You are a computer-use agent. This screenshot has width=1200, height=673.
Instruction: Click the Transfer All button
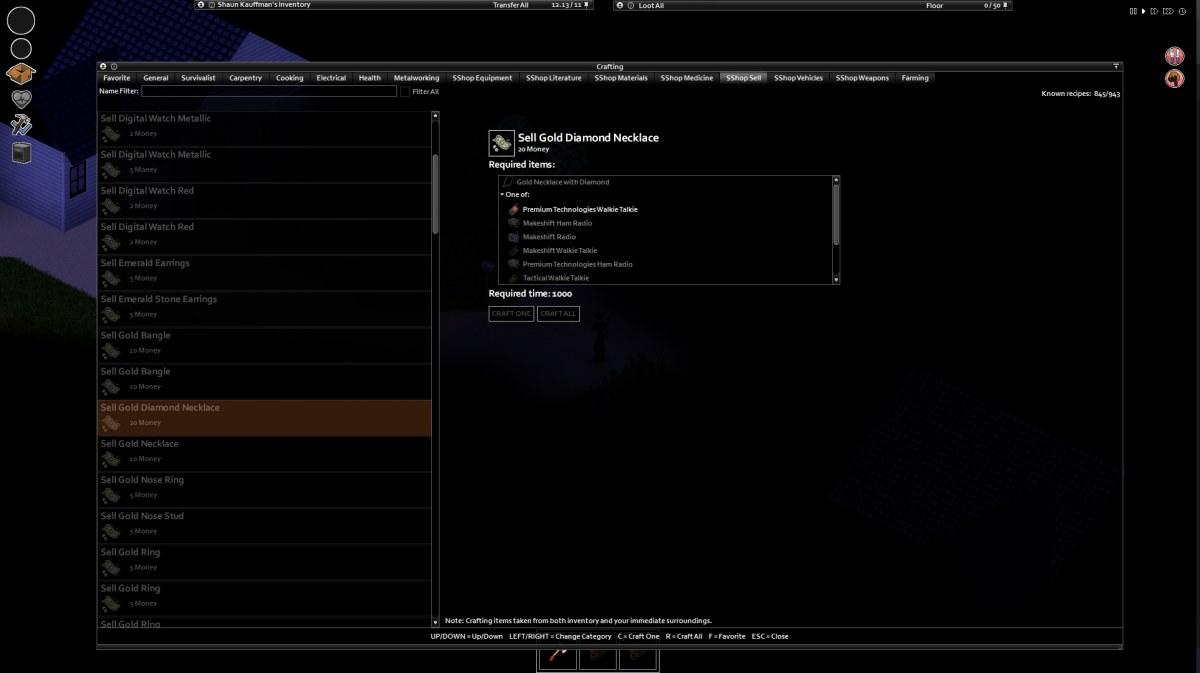511,5
